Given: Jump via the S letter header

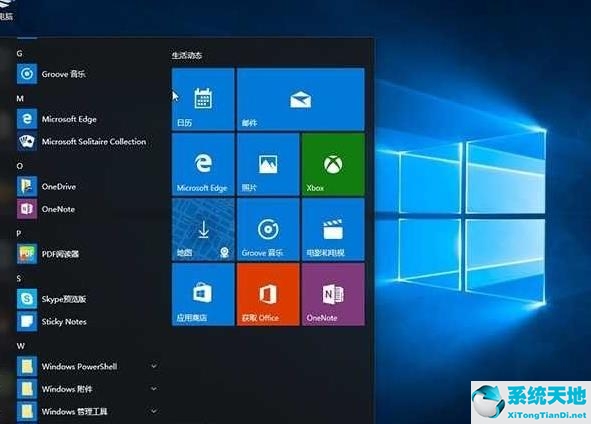Looking at the screenshot, I should tap(19, 279).
